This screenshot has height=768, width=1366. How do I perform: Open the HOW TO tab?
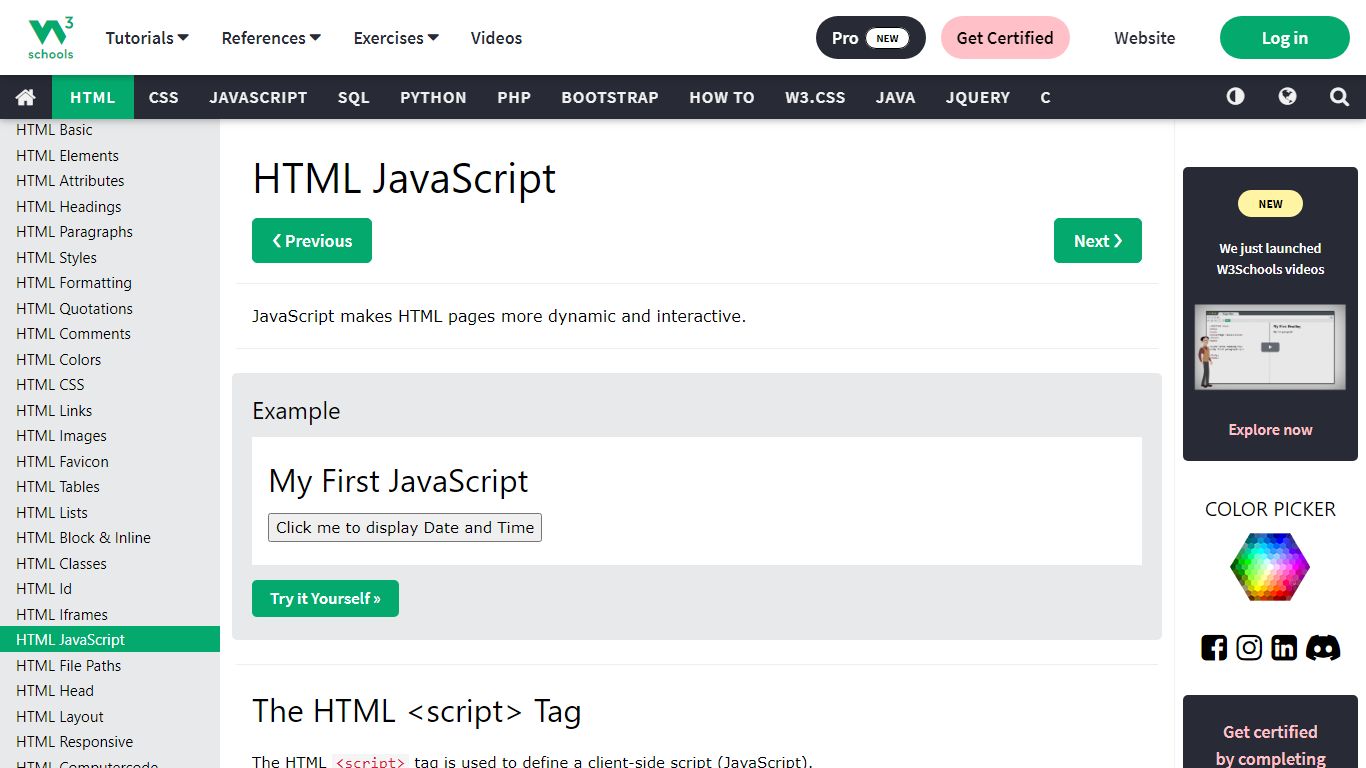coord(722,97)
